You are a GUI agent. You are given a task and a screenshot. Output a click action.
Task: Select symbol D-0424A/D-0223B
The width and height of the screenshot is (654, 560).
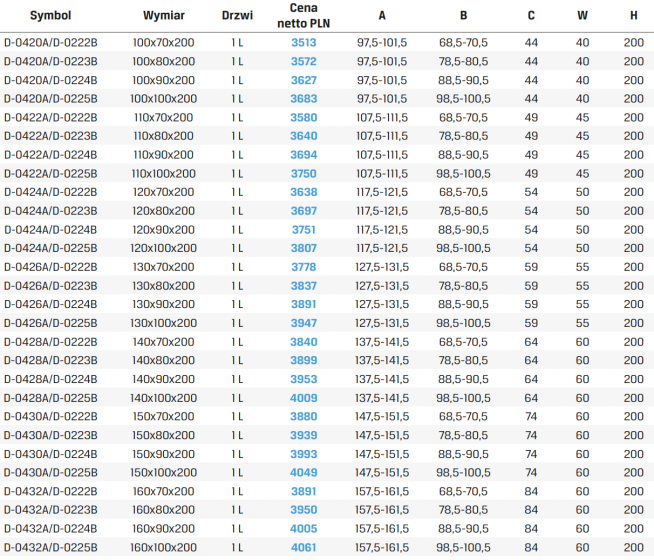click(50, 211)
